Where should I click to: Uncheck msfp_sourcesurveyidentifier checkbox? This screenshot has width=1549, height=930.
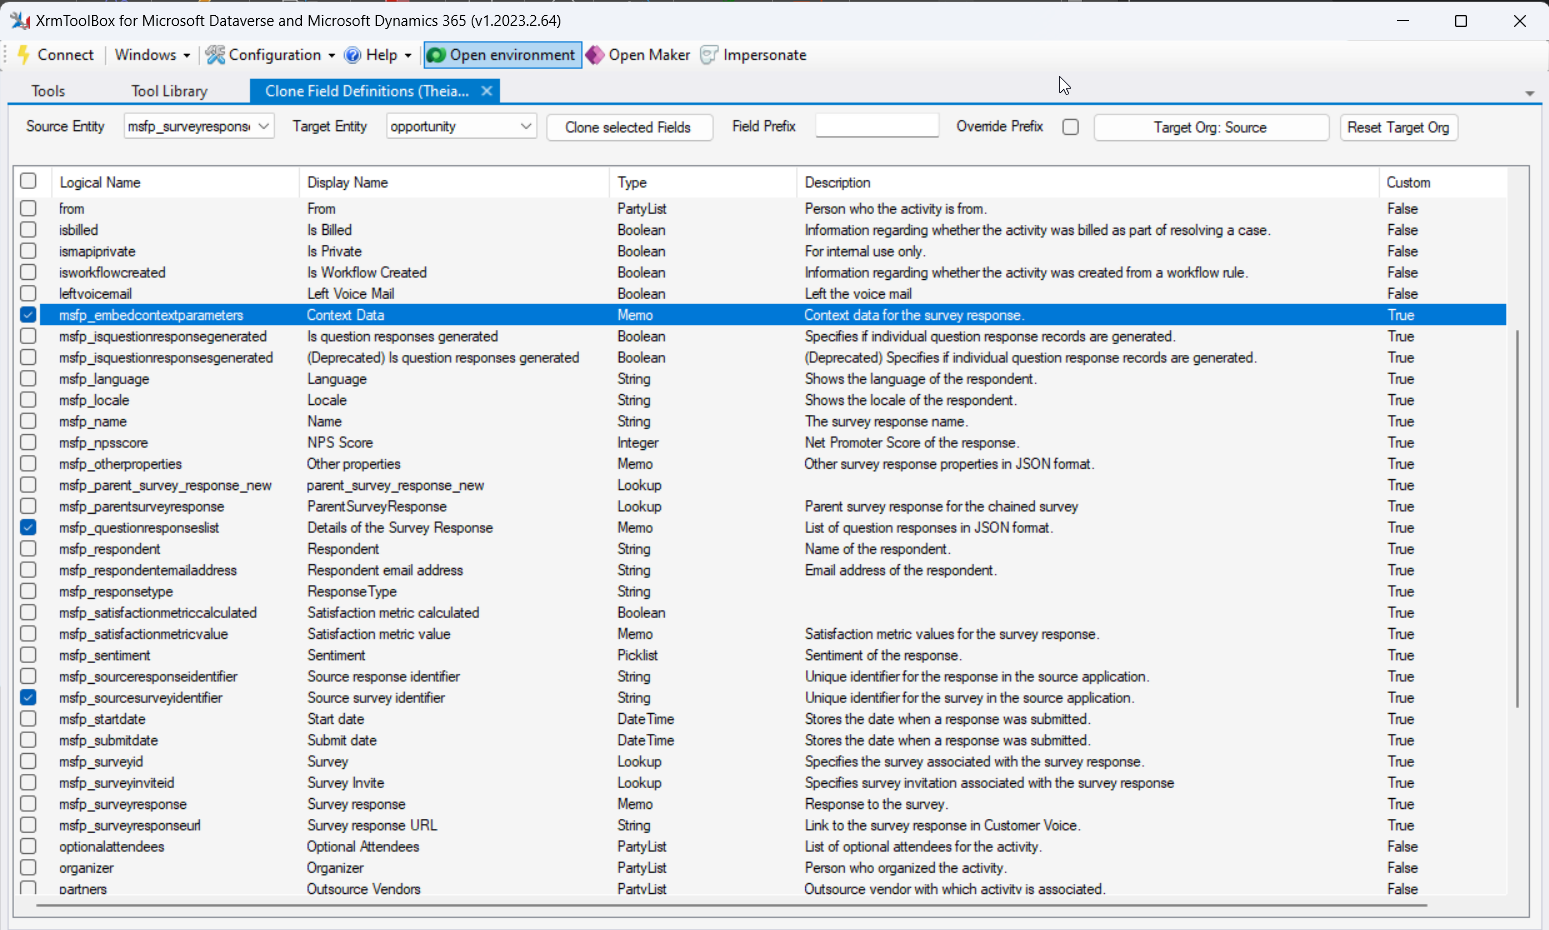point(28,698)
